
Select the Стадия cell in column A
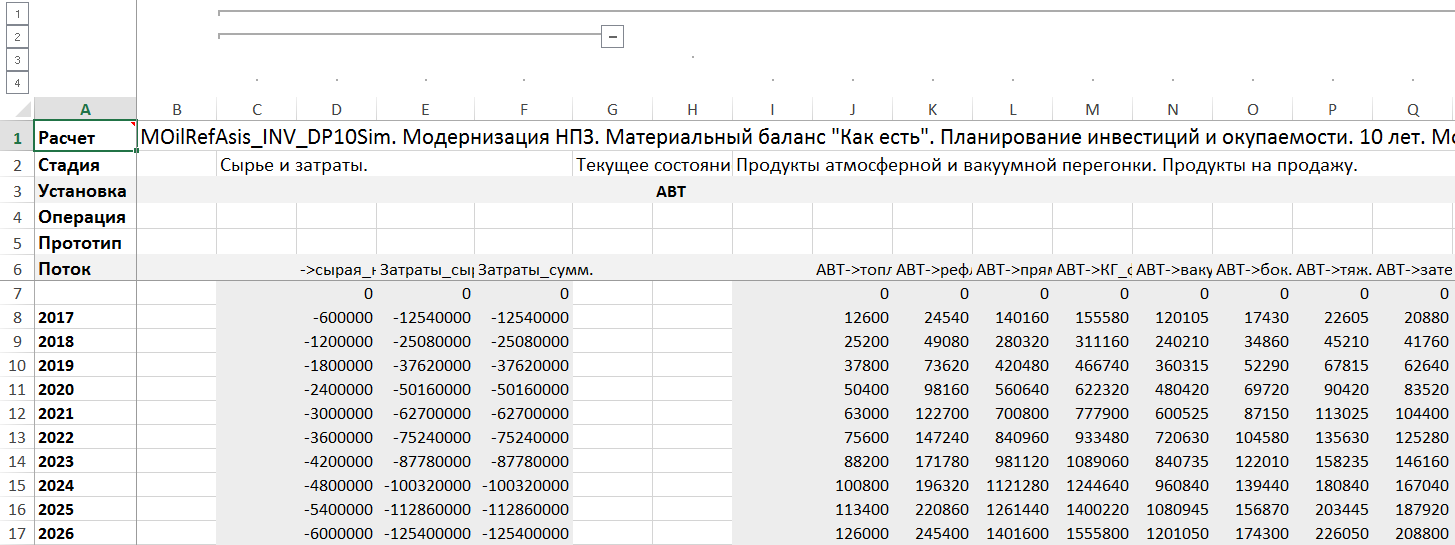click(85, 165)
